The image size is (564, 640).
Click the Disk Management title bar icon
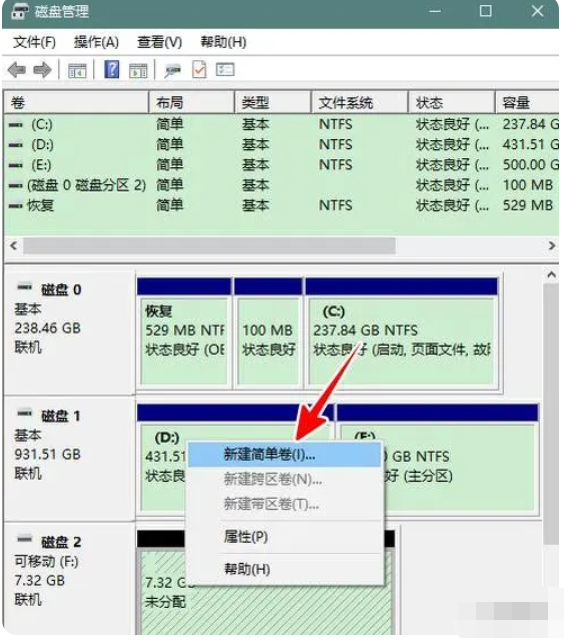pos(20,11)
